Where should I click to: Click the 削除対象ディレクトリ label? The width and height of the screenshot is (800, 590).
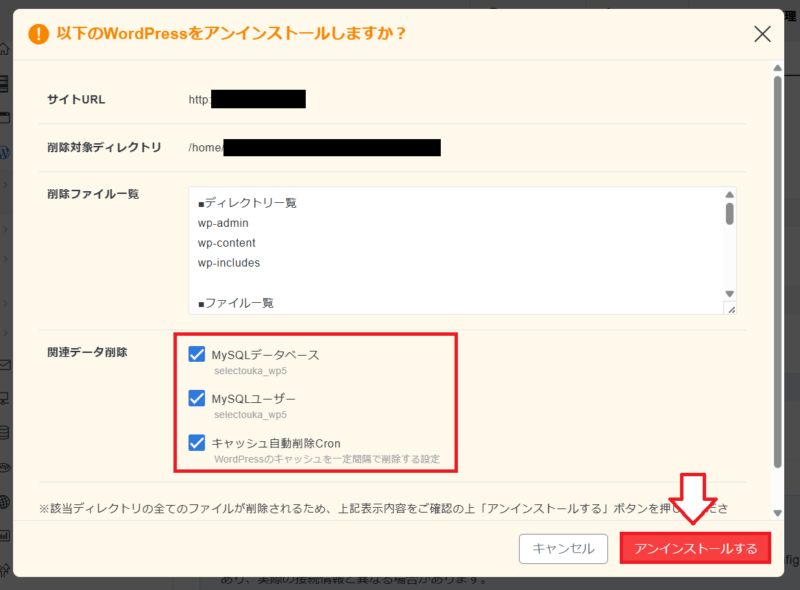click(104, 148)
